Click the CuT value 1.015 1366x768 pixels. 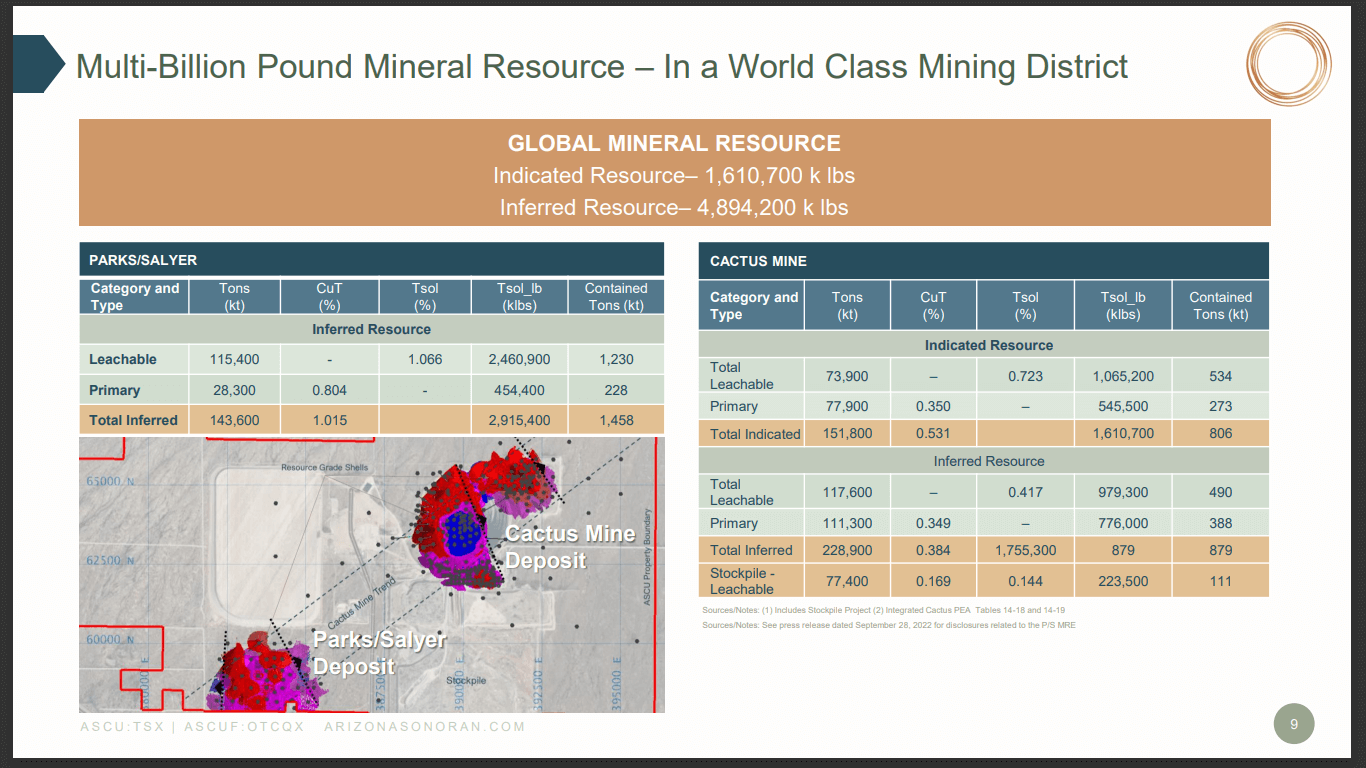pos(329,420)
